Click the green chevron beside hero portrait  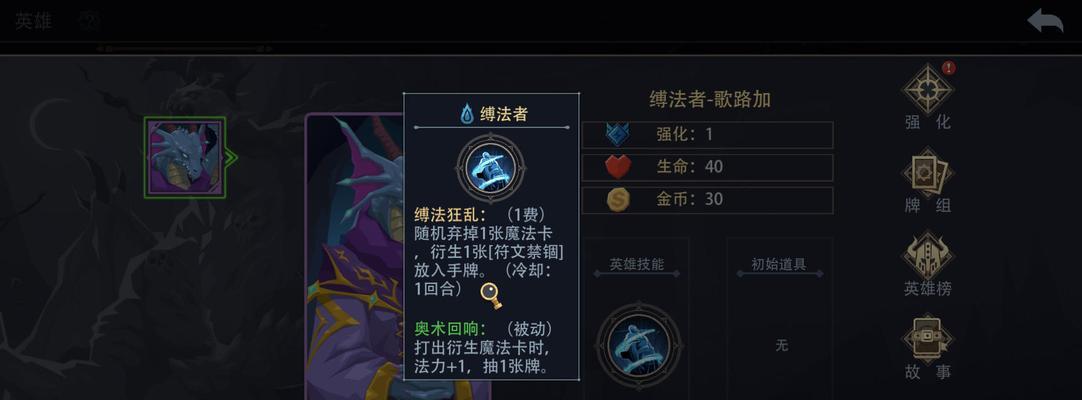click(231, 158)
